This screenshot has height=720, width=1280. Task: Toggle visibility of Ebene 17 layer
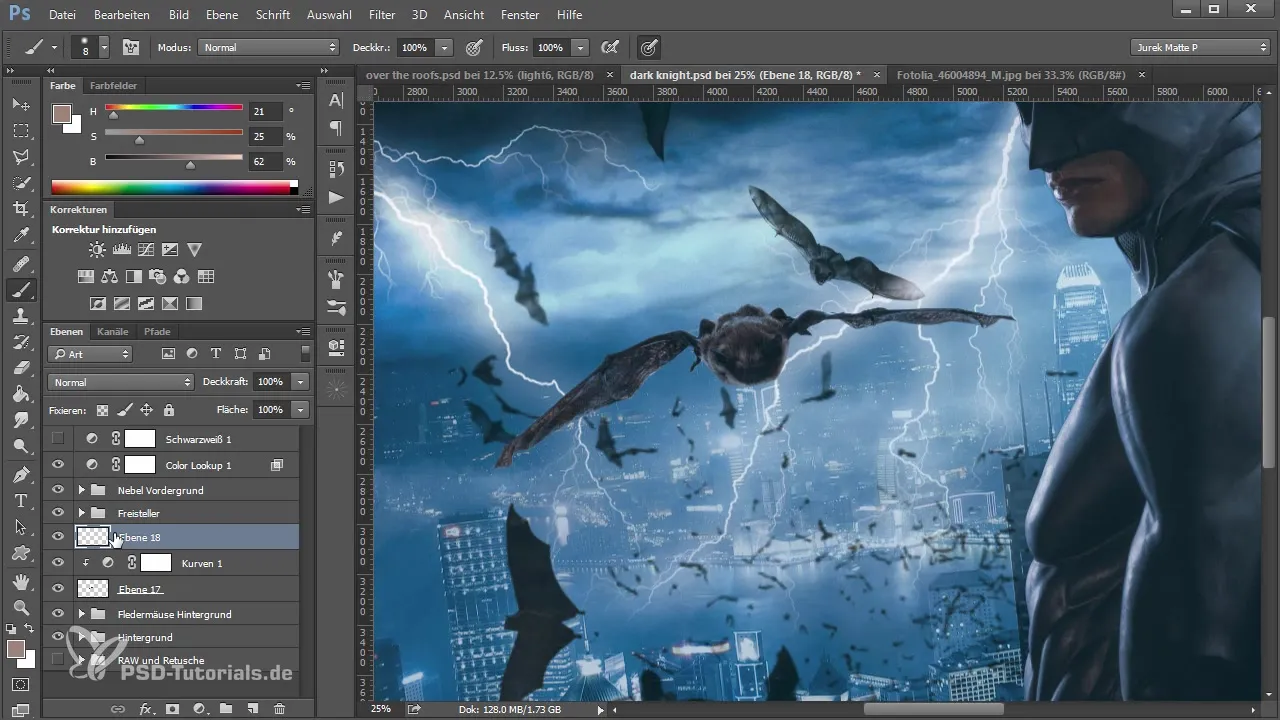tap(58, 589)
